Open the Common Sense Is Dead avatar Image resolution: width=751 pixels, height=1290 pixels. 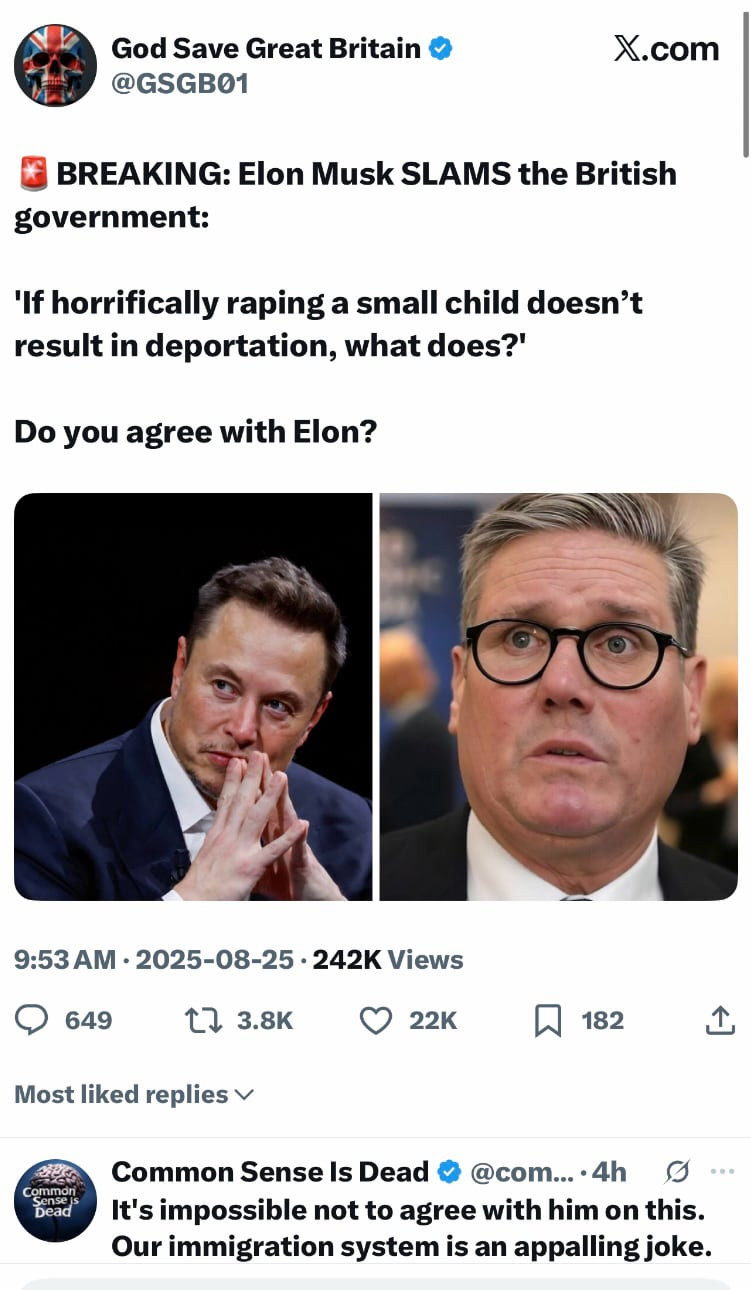click(56, 1200)
